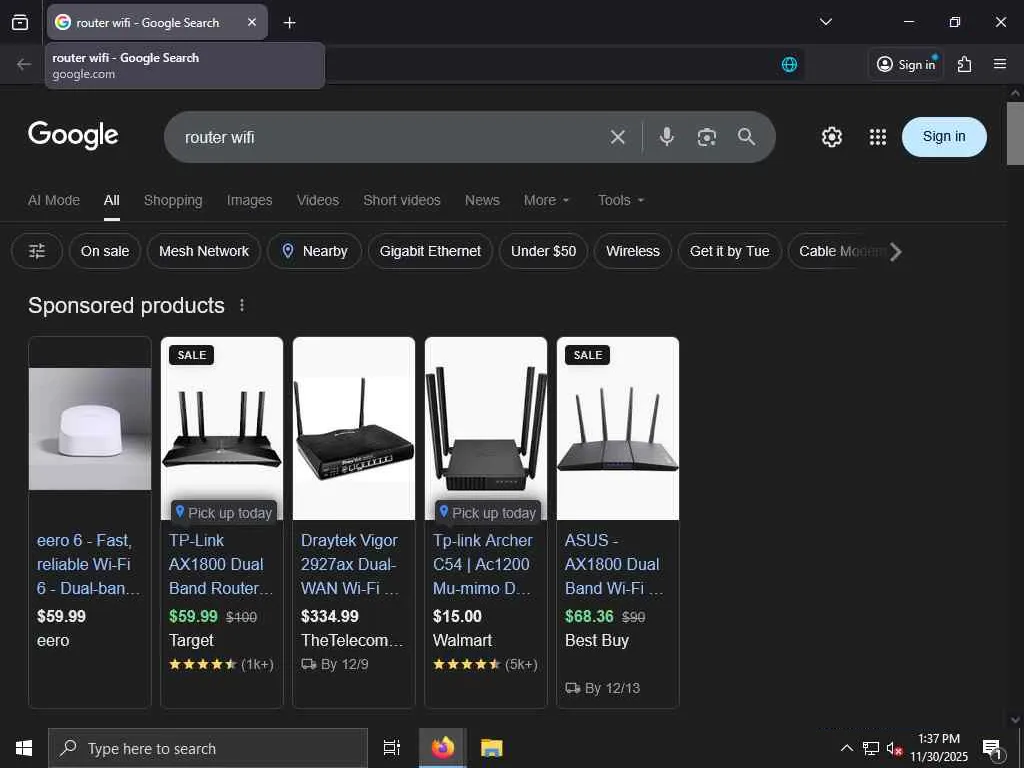This screenshot has height=768, width=1024.
Task: Open Task View on the taskbar
Action: (x=391, y=748)
